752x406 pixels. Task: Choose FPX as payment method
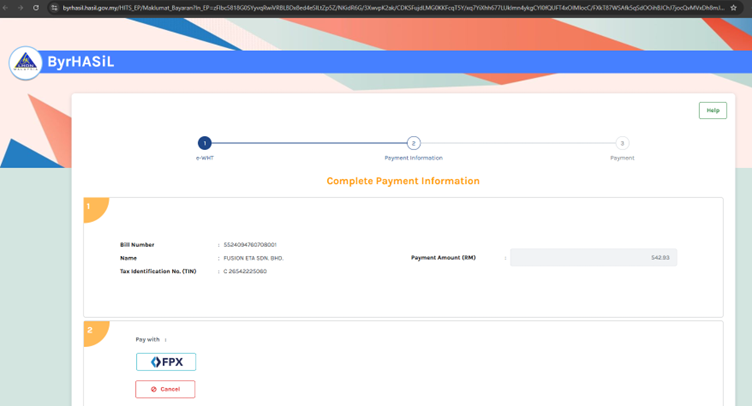click(x=166, y=362)
